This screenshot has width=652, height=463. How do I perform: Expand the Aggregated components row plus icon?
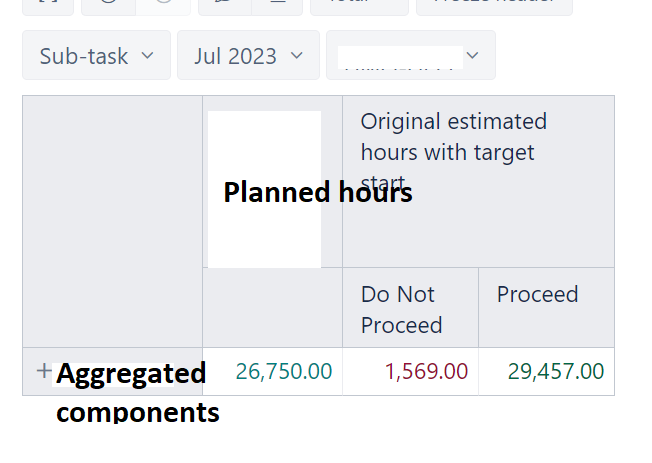44,371
